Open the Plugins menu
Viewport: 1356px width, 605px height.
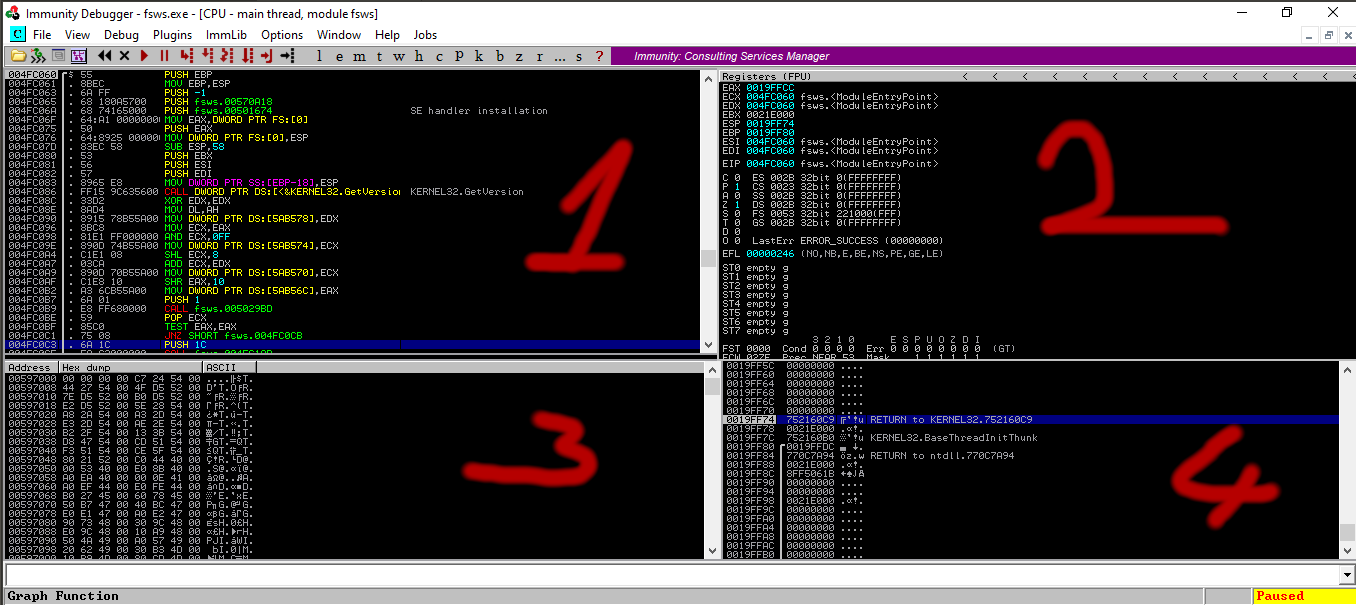[172, 34]
